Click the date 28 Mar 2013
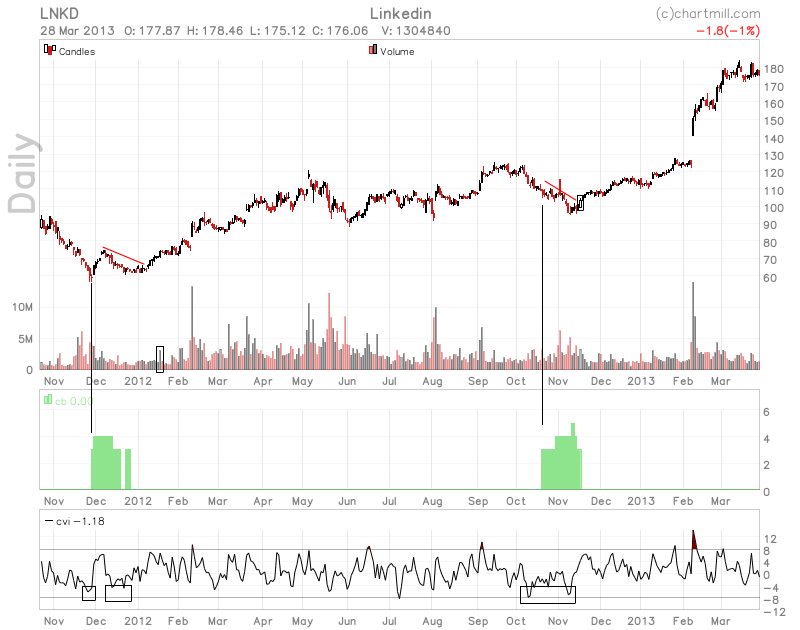Viewport: 800px width, 630px height. pyautogui.click(x=78, y=31)
